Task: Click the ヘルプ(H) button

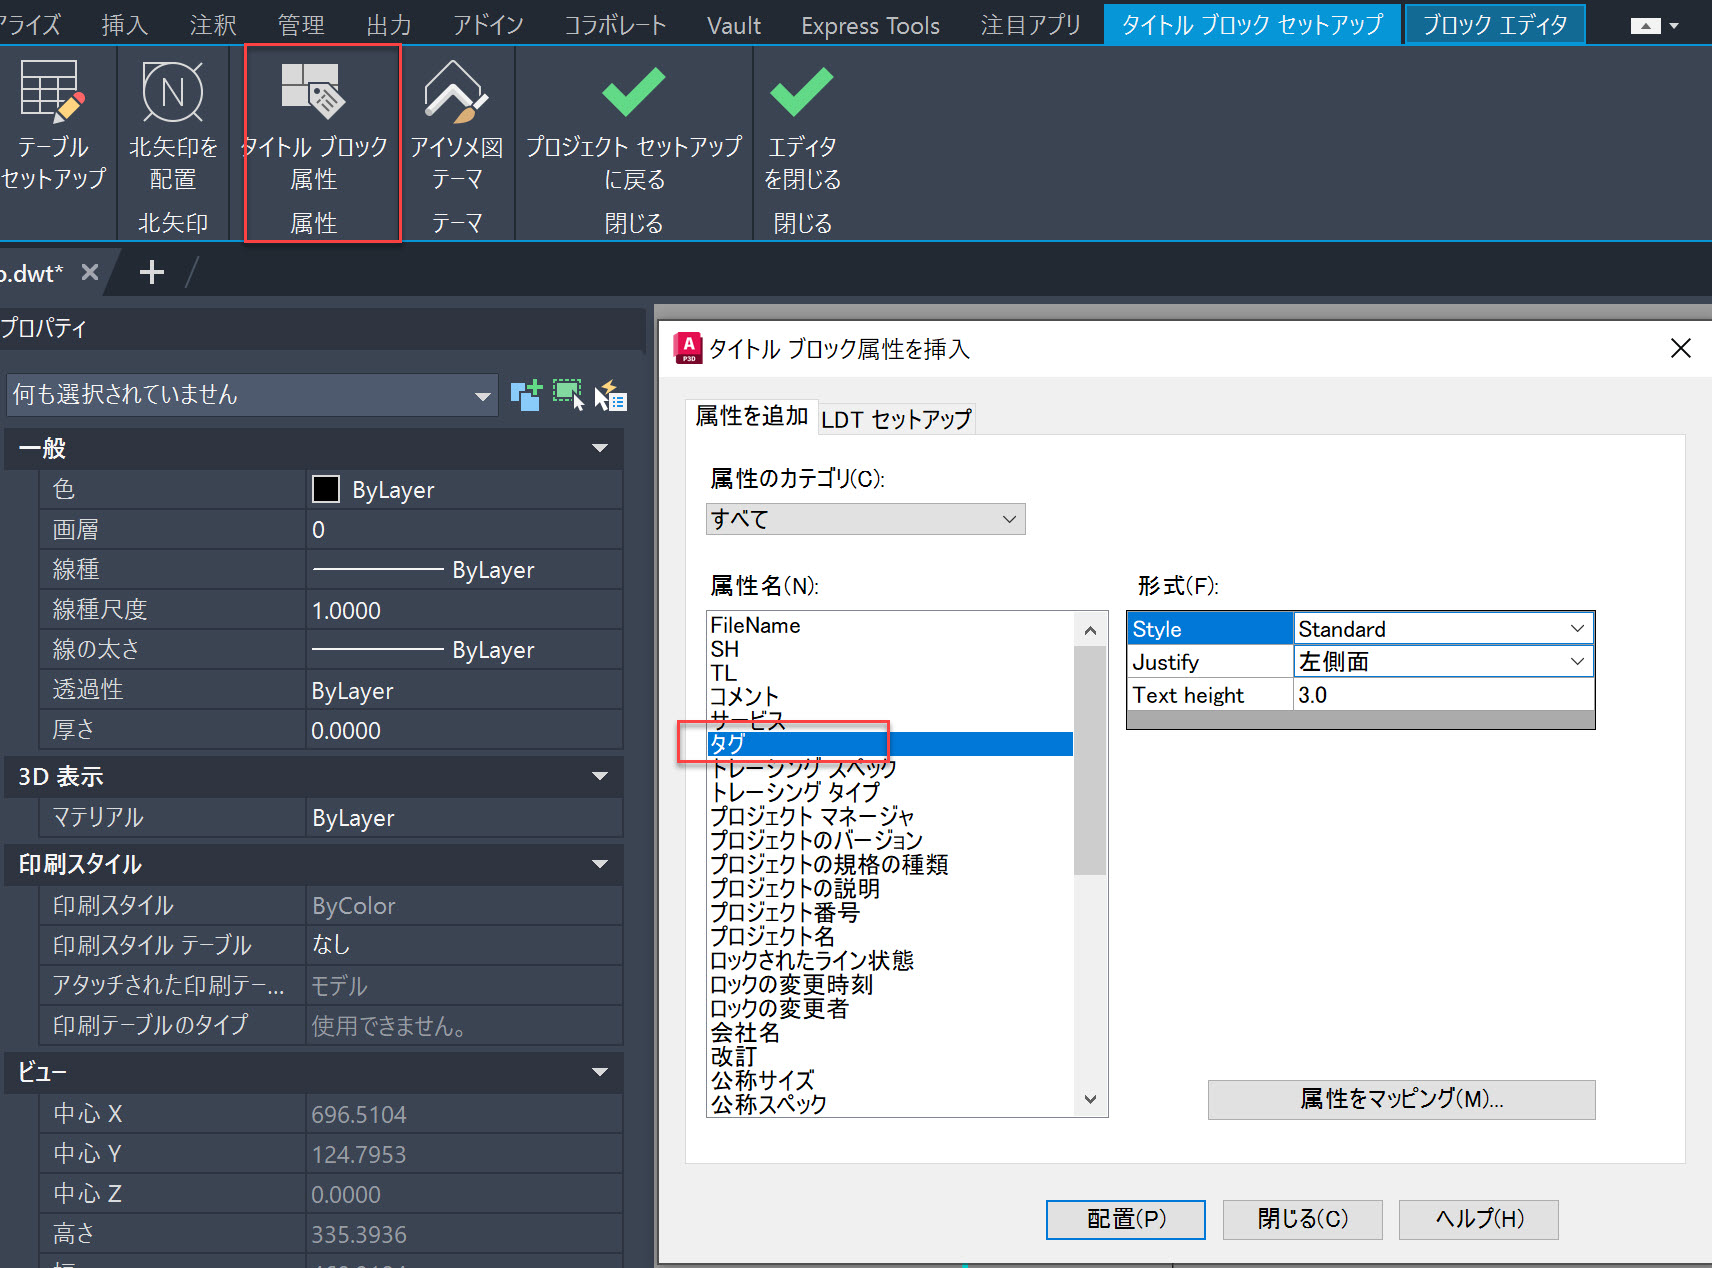Action: click(x=1479, y=1219)
